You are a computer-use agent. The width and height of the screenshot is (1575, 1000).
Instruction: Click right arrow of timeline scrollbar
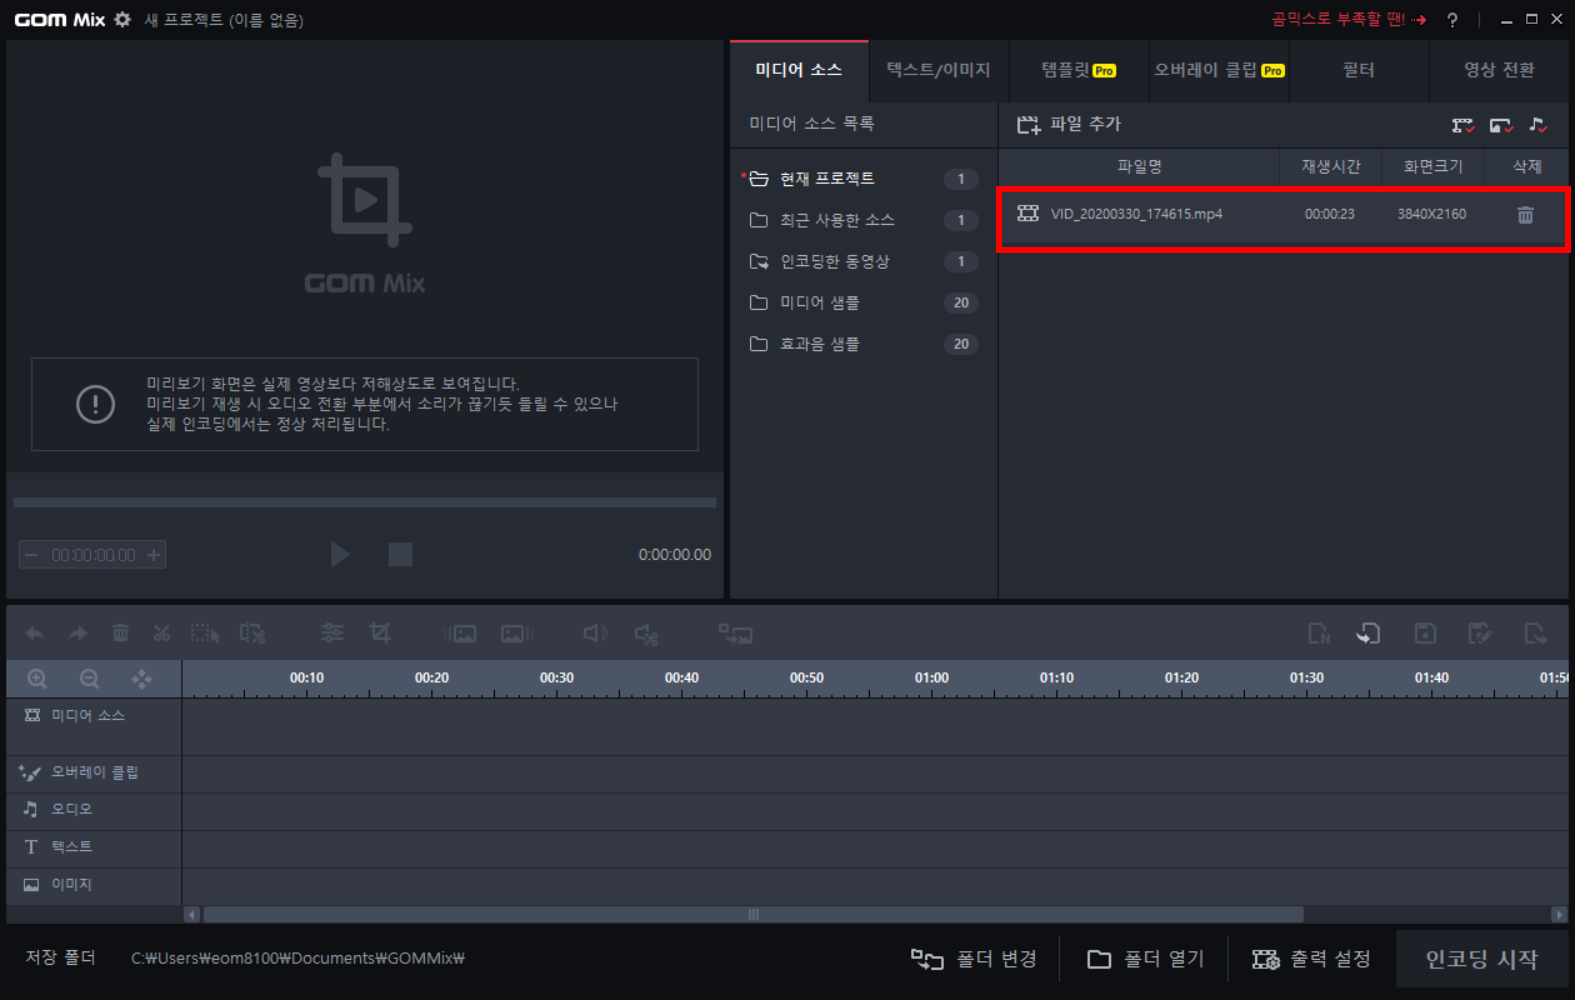1558,914
